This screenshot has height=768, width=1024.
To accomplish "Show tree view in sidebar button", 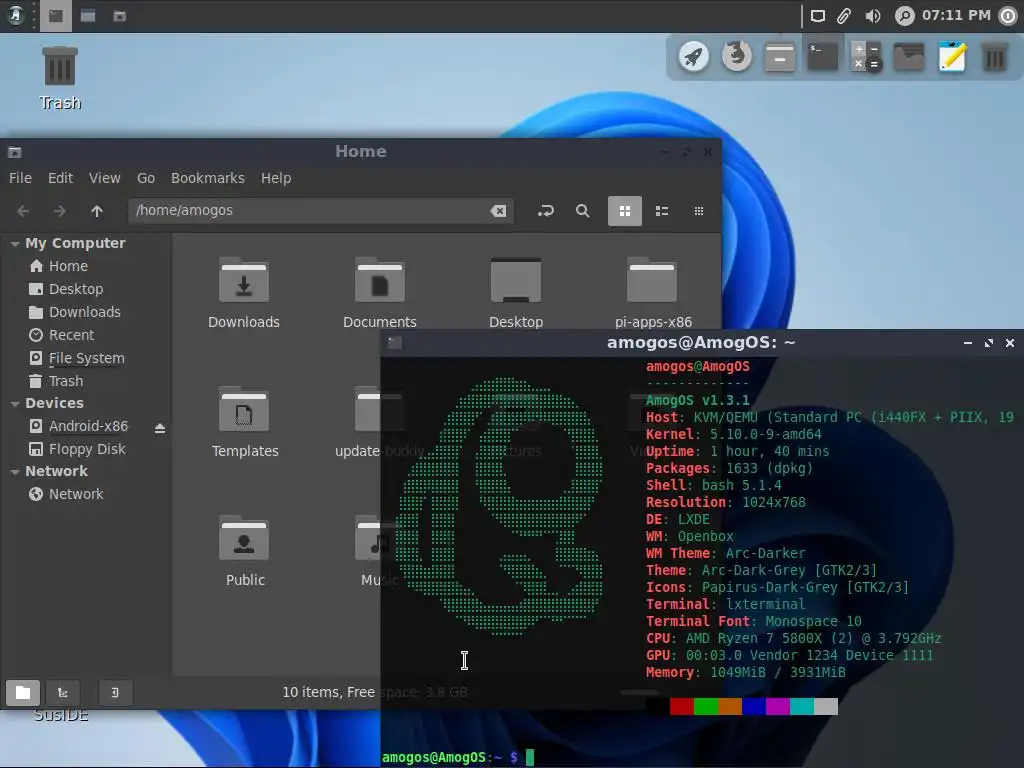I will [63, 692].
